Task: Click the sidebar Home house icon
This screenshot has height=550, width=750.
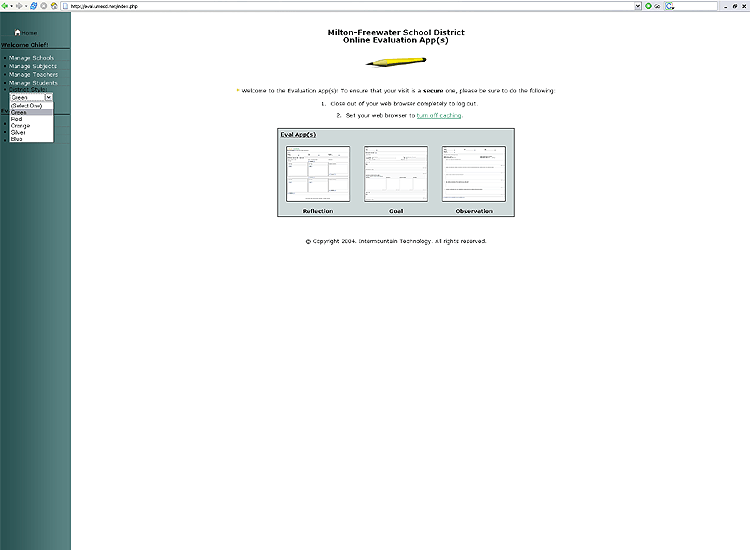Action: tap(18, 33)
